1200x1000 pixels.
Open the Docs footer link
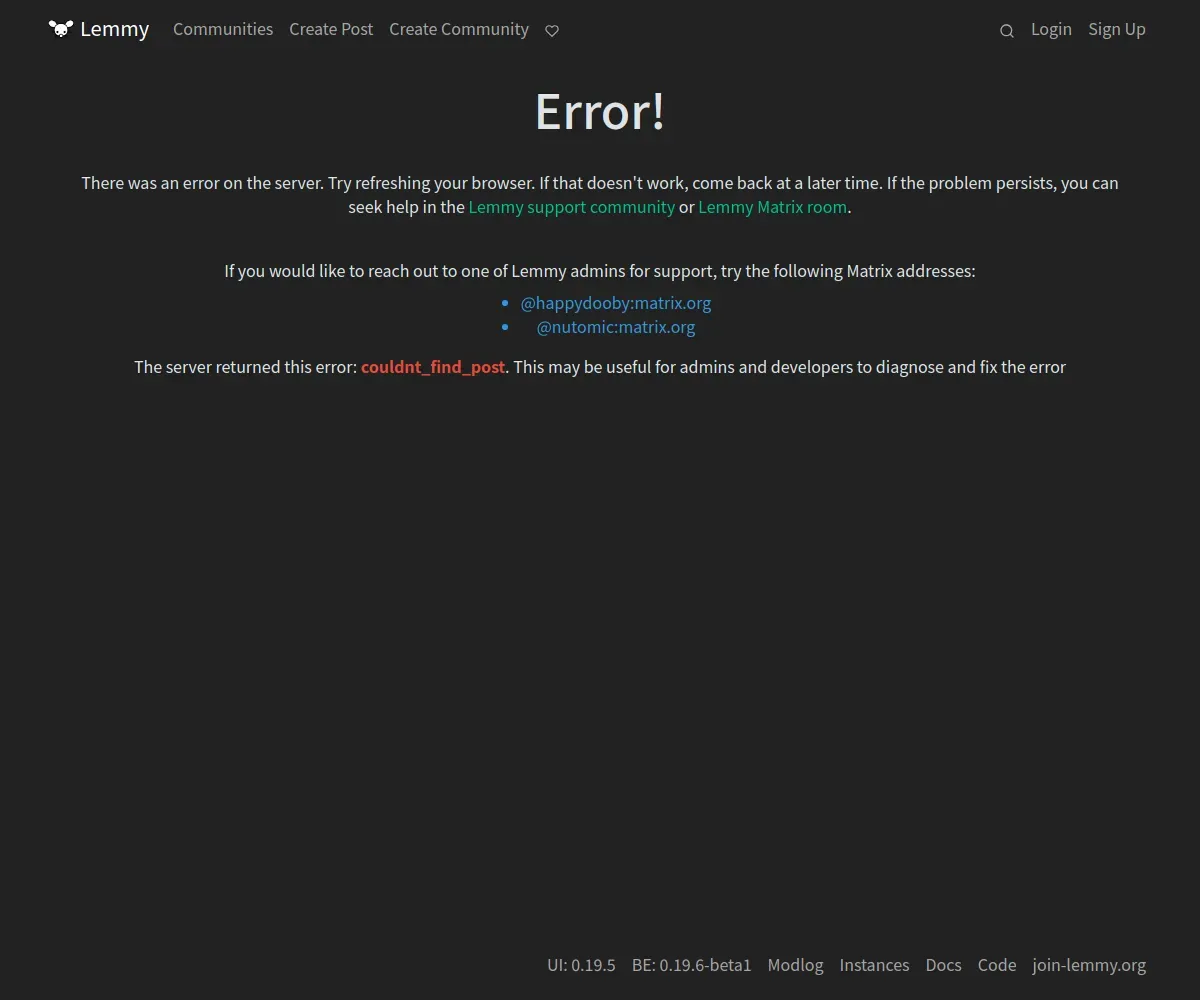pyautogui.click(x=944, y=965)
